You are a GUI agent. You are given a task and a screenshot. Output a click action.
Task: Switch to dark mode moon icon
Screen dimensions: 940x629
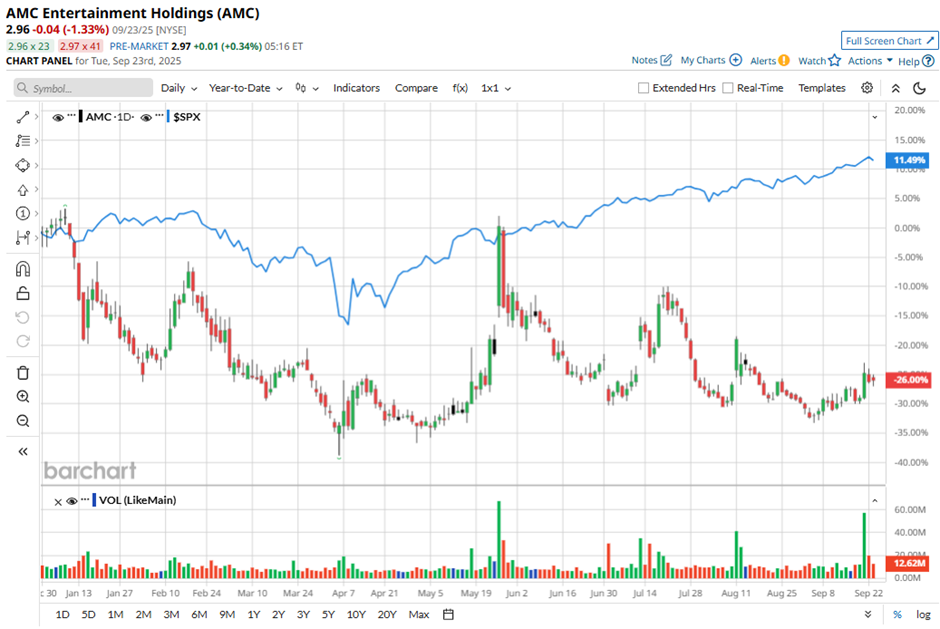coord(920,88)
